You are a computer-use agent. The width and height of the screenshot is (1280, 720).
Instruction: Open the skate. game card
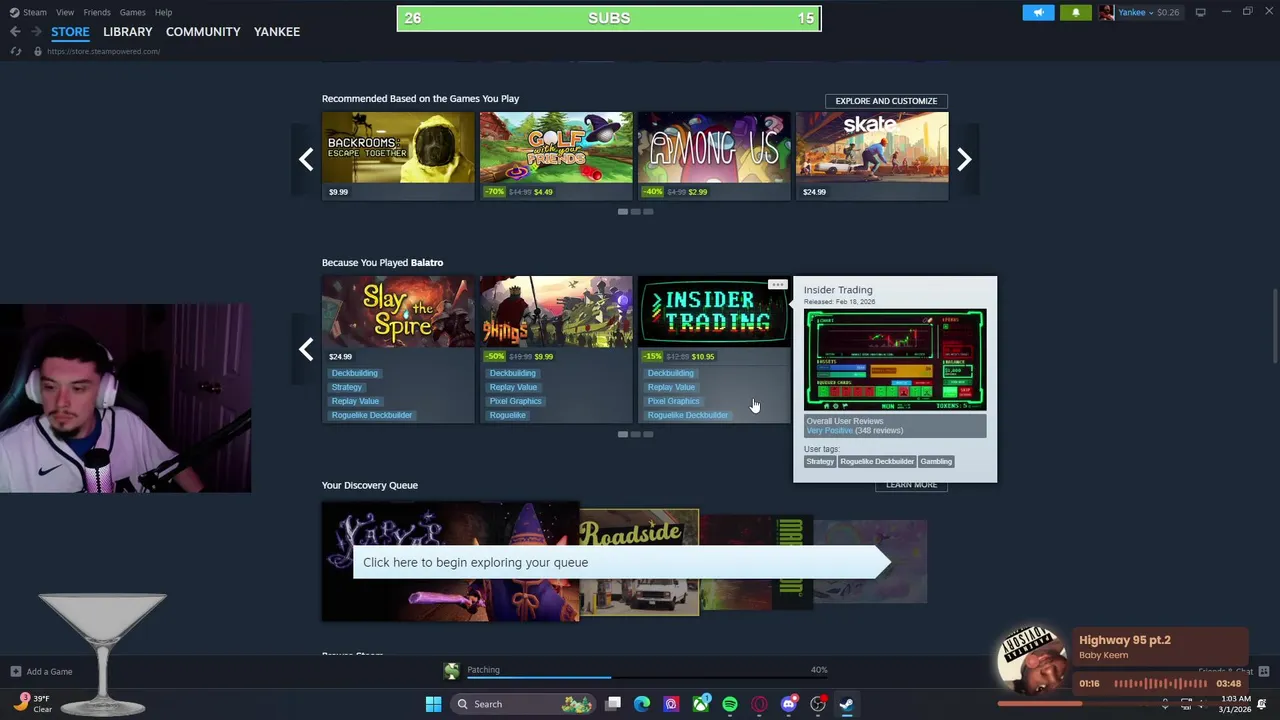tap(872, 156)
